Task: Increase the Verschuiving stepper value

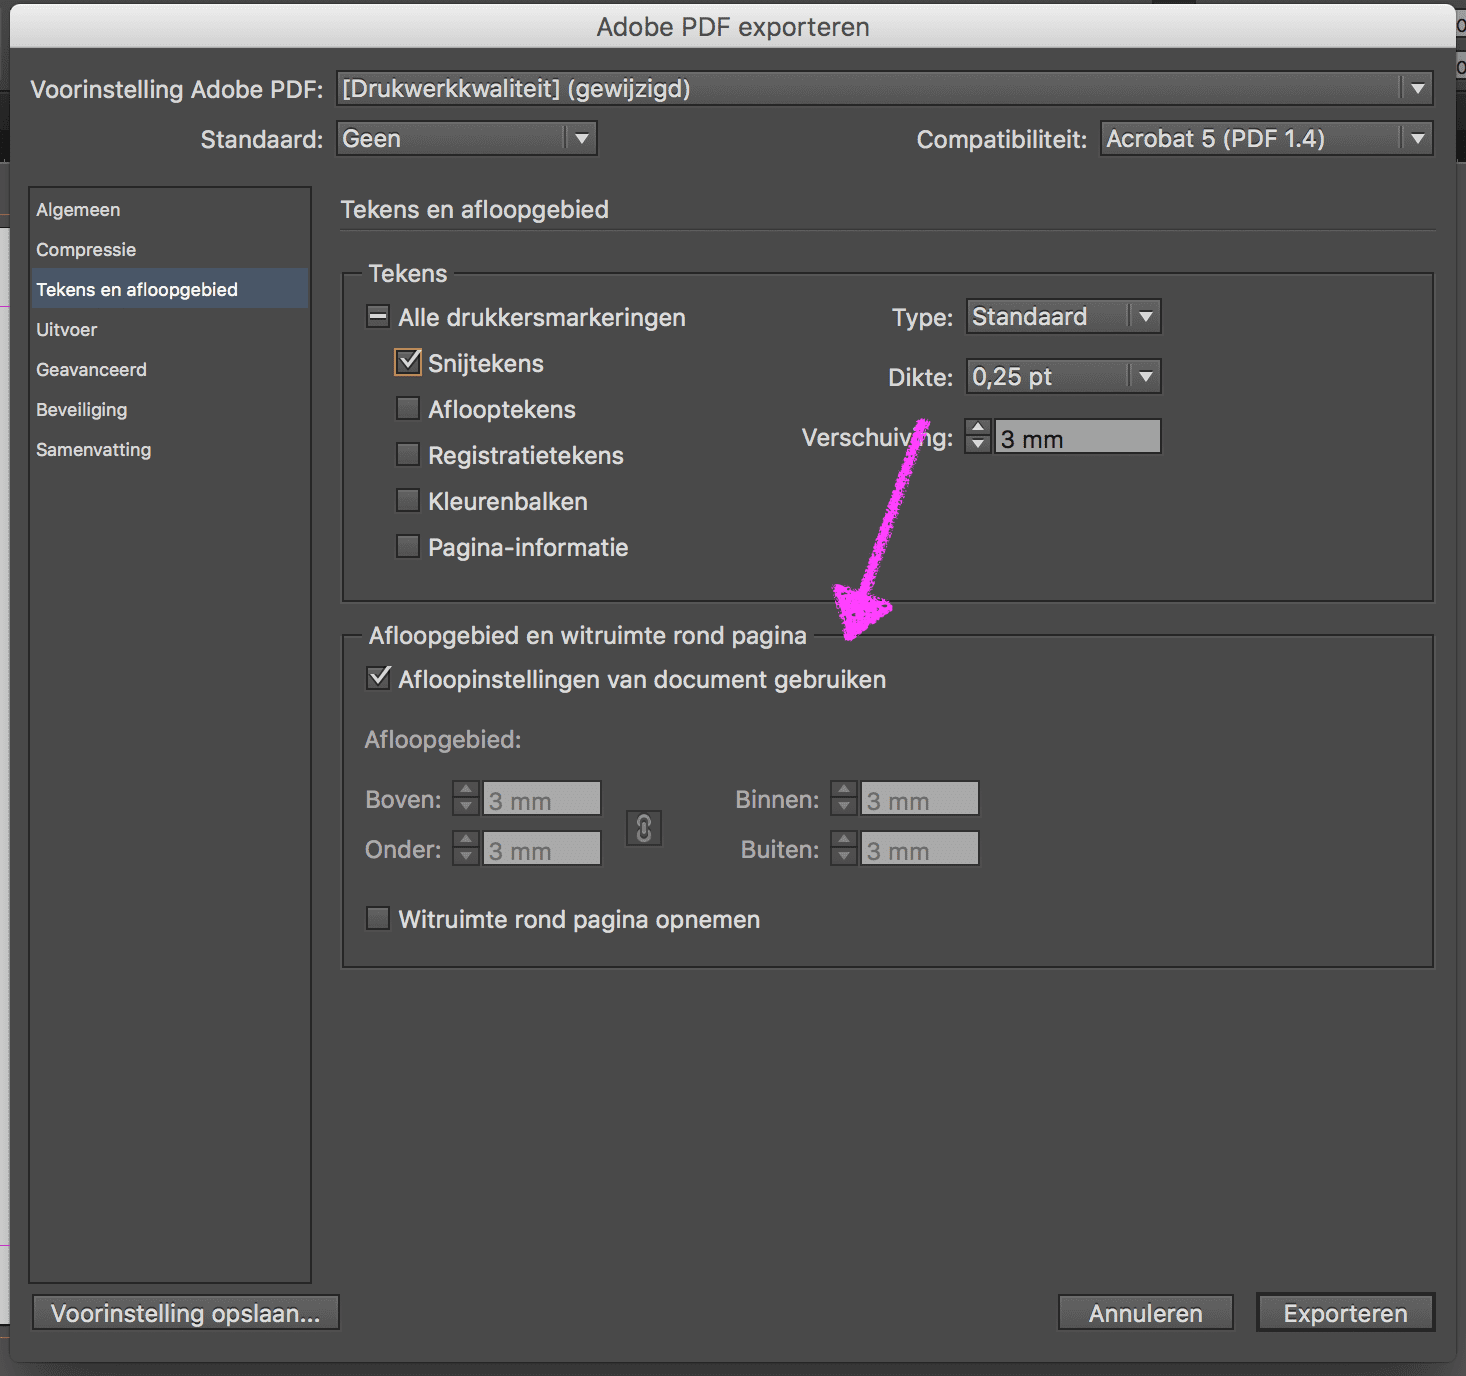Action: (978, 428)
